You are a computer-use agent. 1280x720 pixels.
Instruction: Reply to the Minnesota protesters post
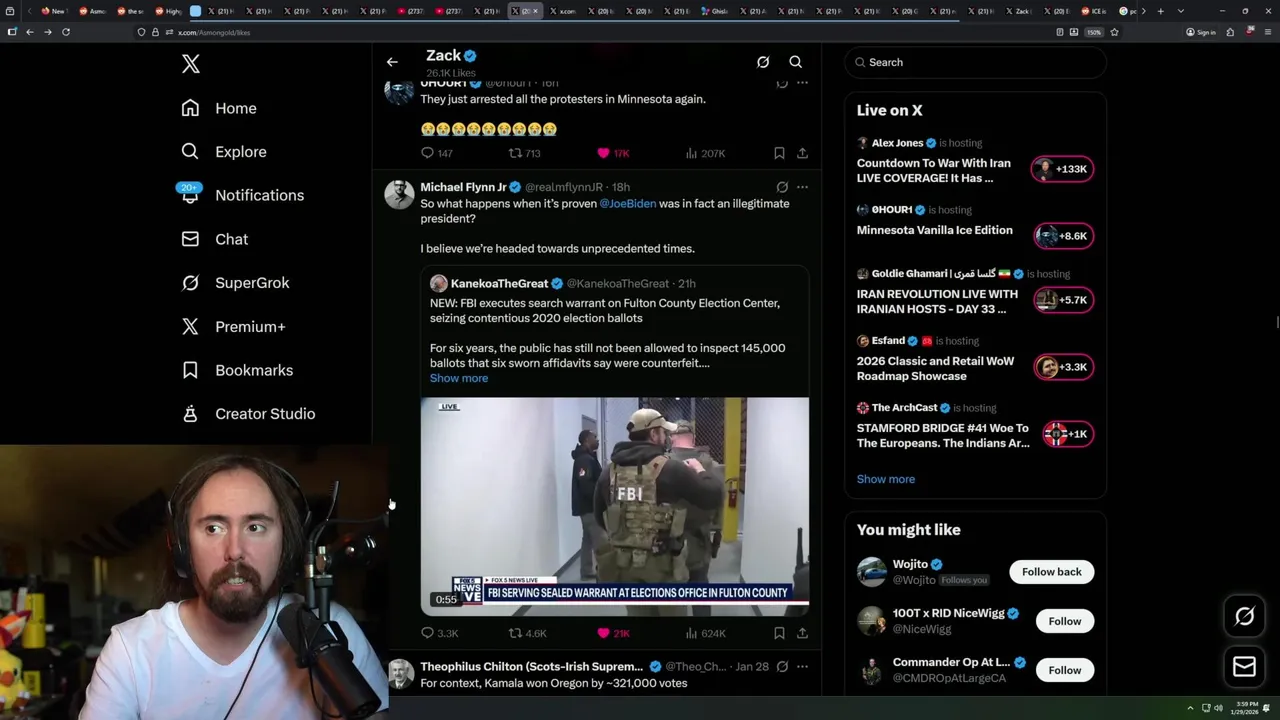pos(437,153)
